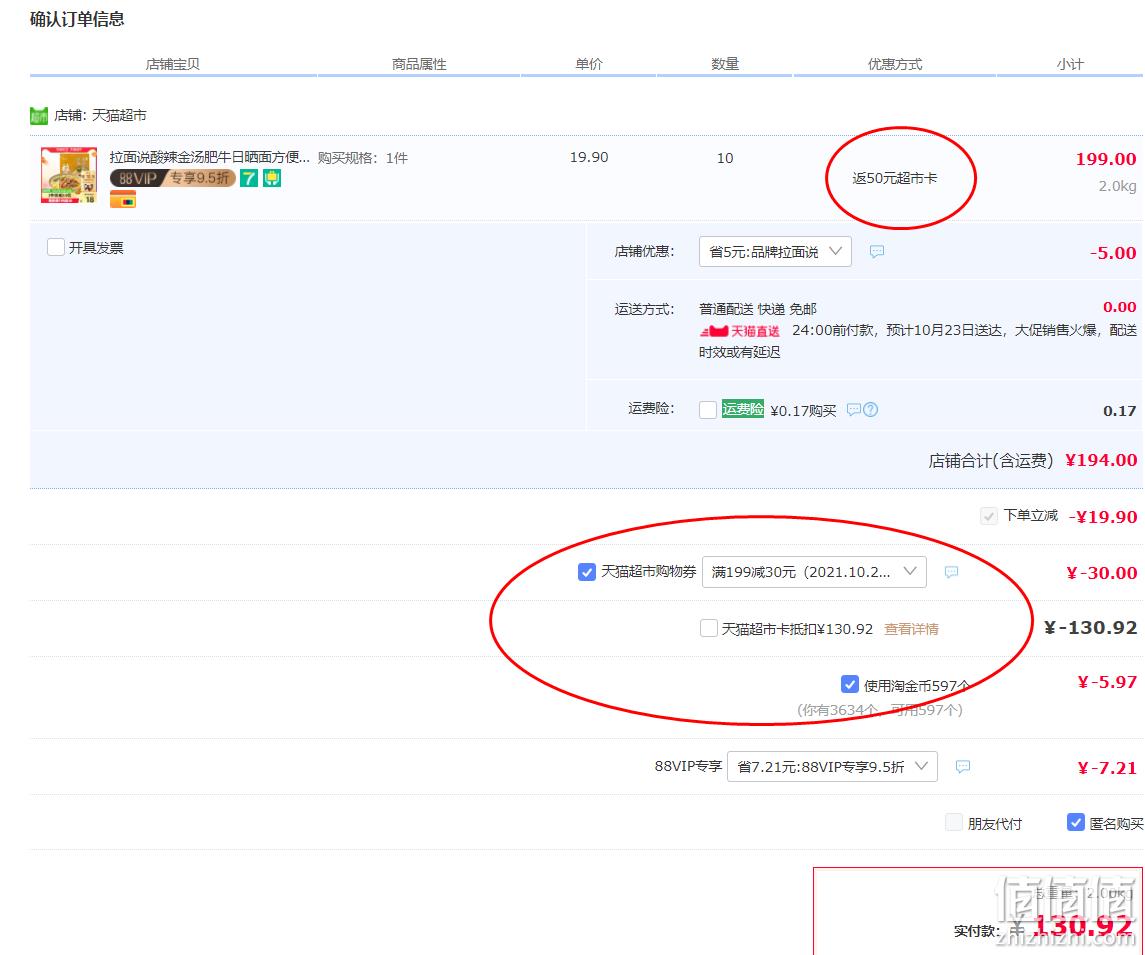The height and width of the screenshot is (955, 1145).
Task: Open the 88VIP 专享9.5折 badge
Action: 172,178
